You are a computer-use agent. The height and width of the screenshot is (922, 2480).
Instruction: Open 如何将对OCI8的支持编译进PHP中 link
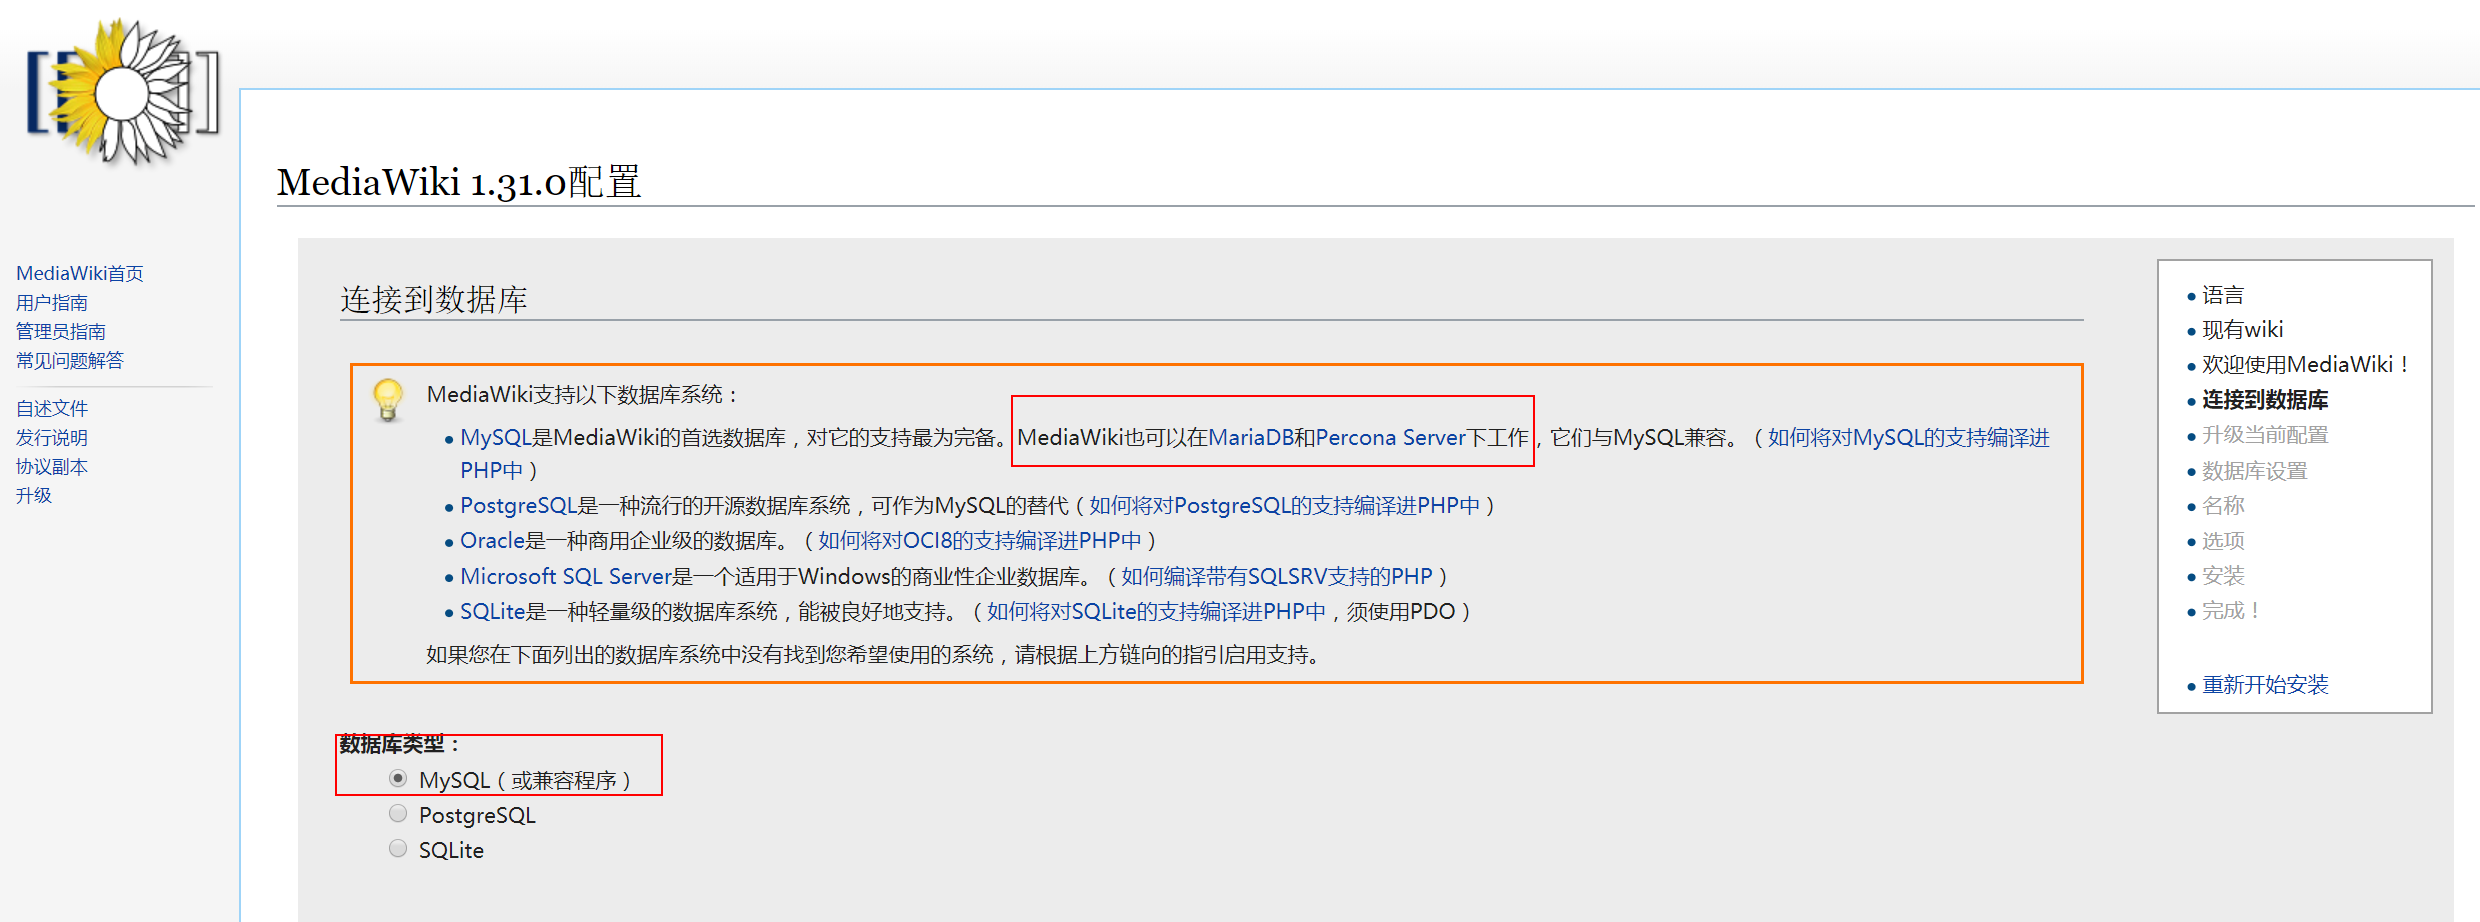980,541
